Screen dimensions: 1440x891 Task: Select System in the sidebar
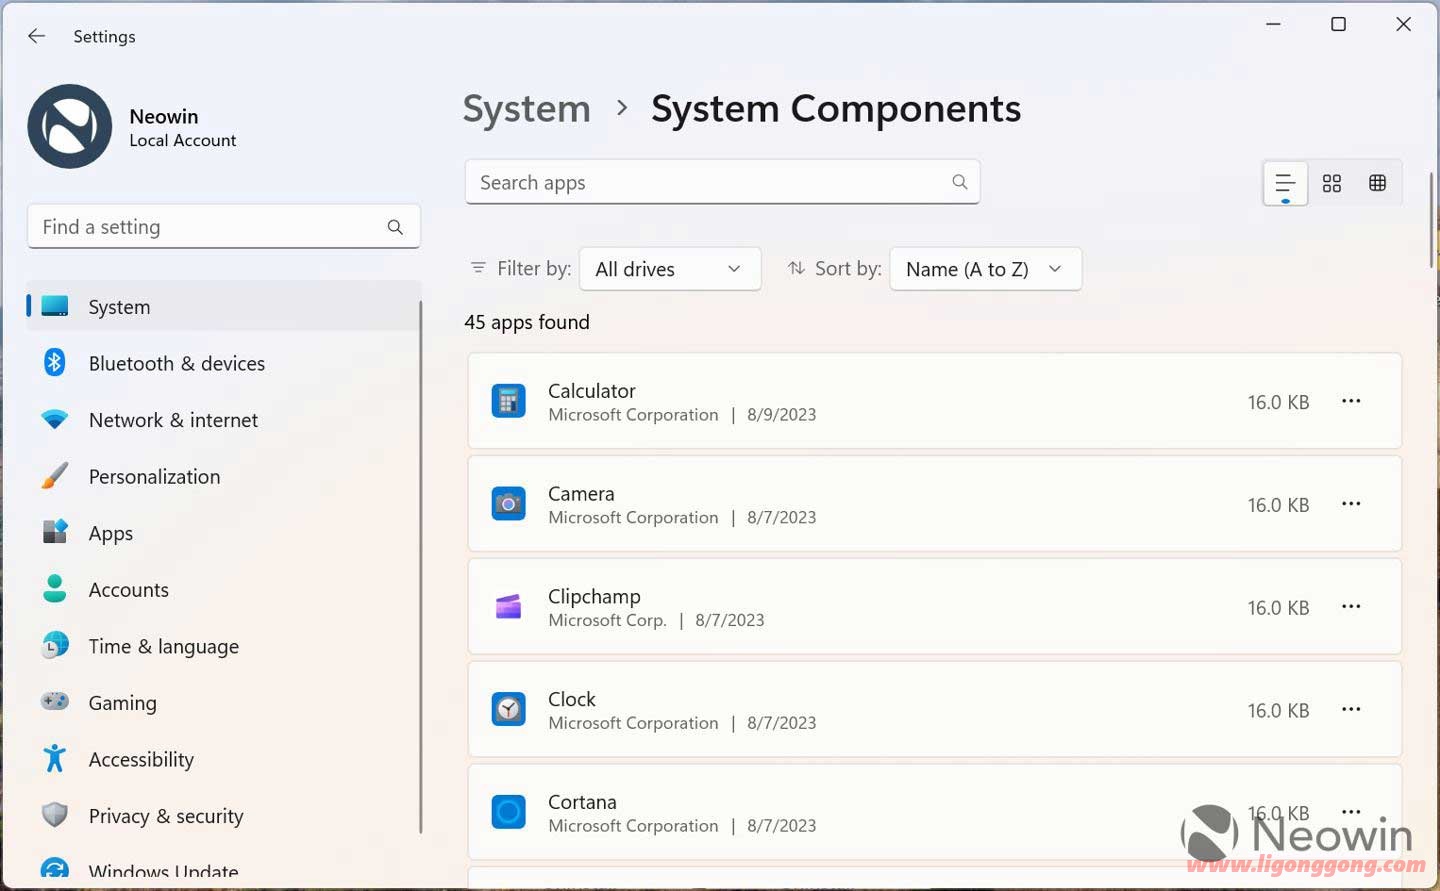pos(224,307)
